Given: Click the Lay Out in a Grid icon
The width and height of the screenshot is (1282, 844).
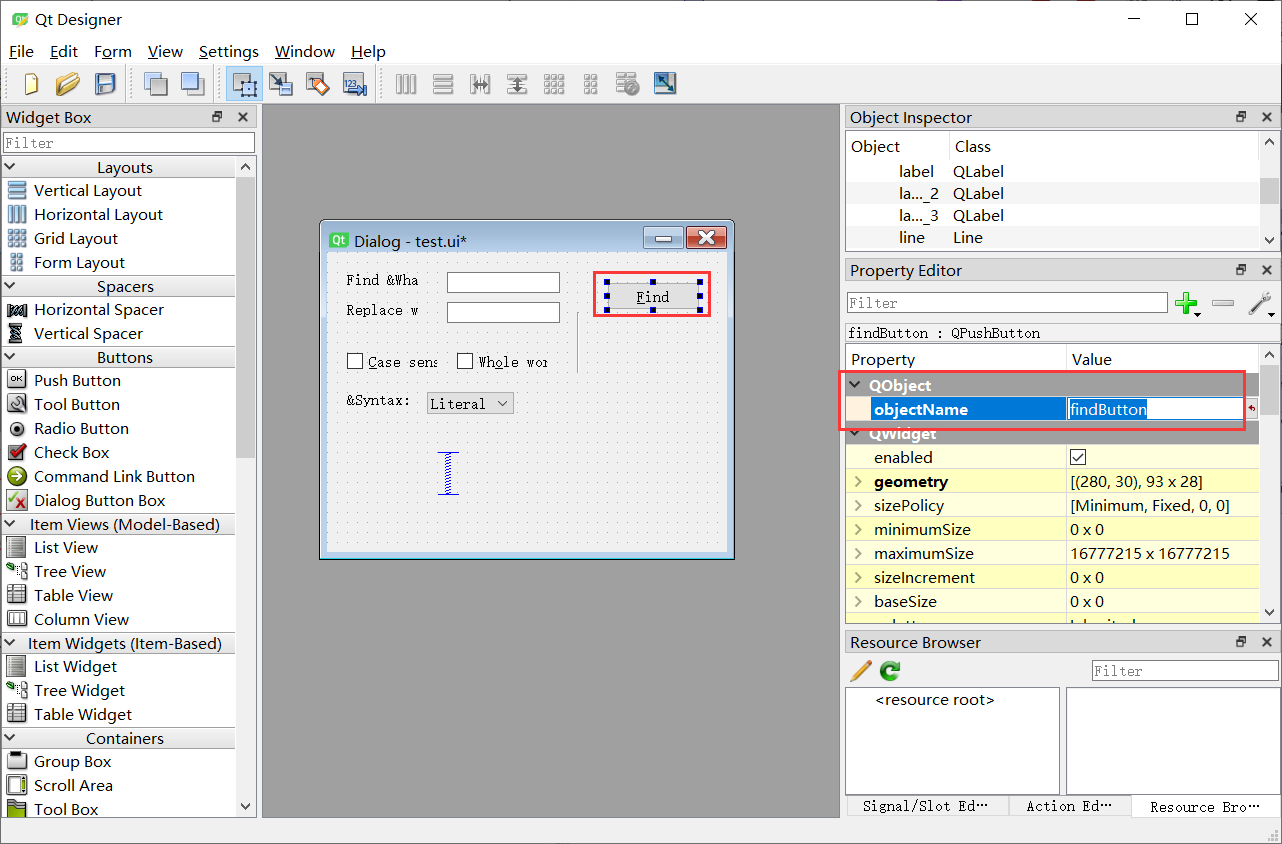Looking at the screenshot, I should pyautogui.click(x=554, y=84).
